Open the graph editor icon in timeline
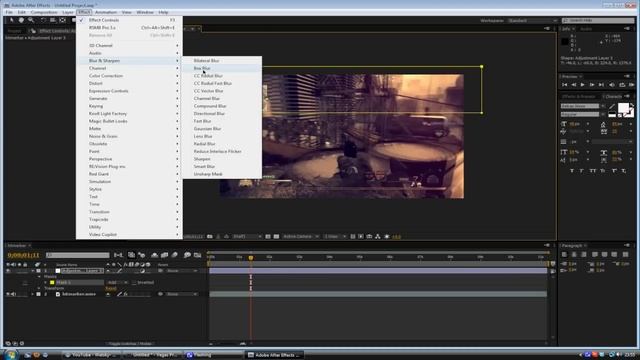 [198, 255]
